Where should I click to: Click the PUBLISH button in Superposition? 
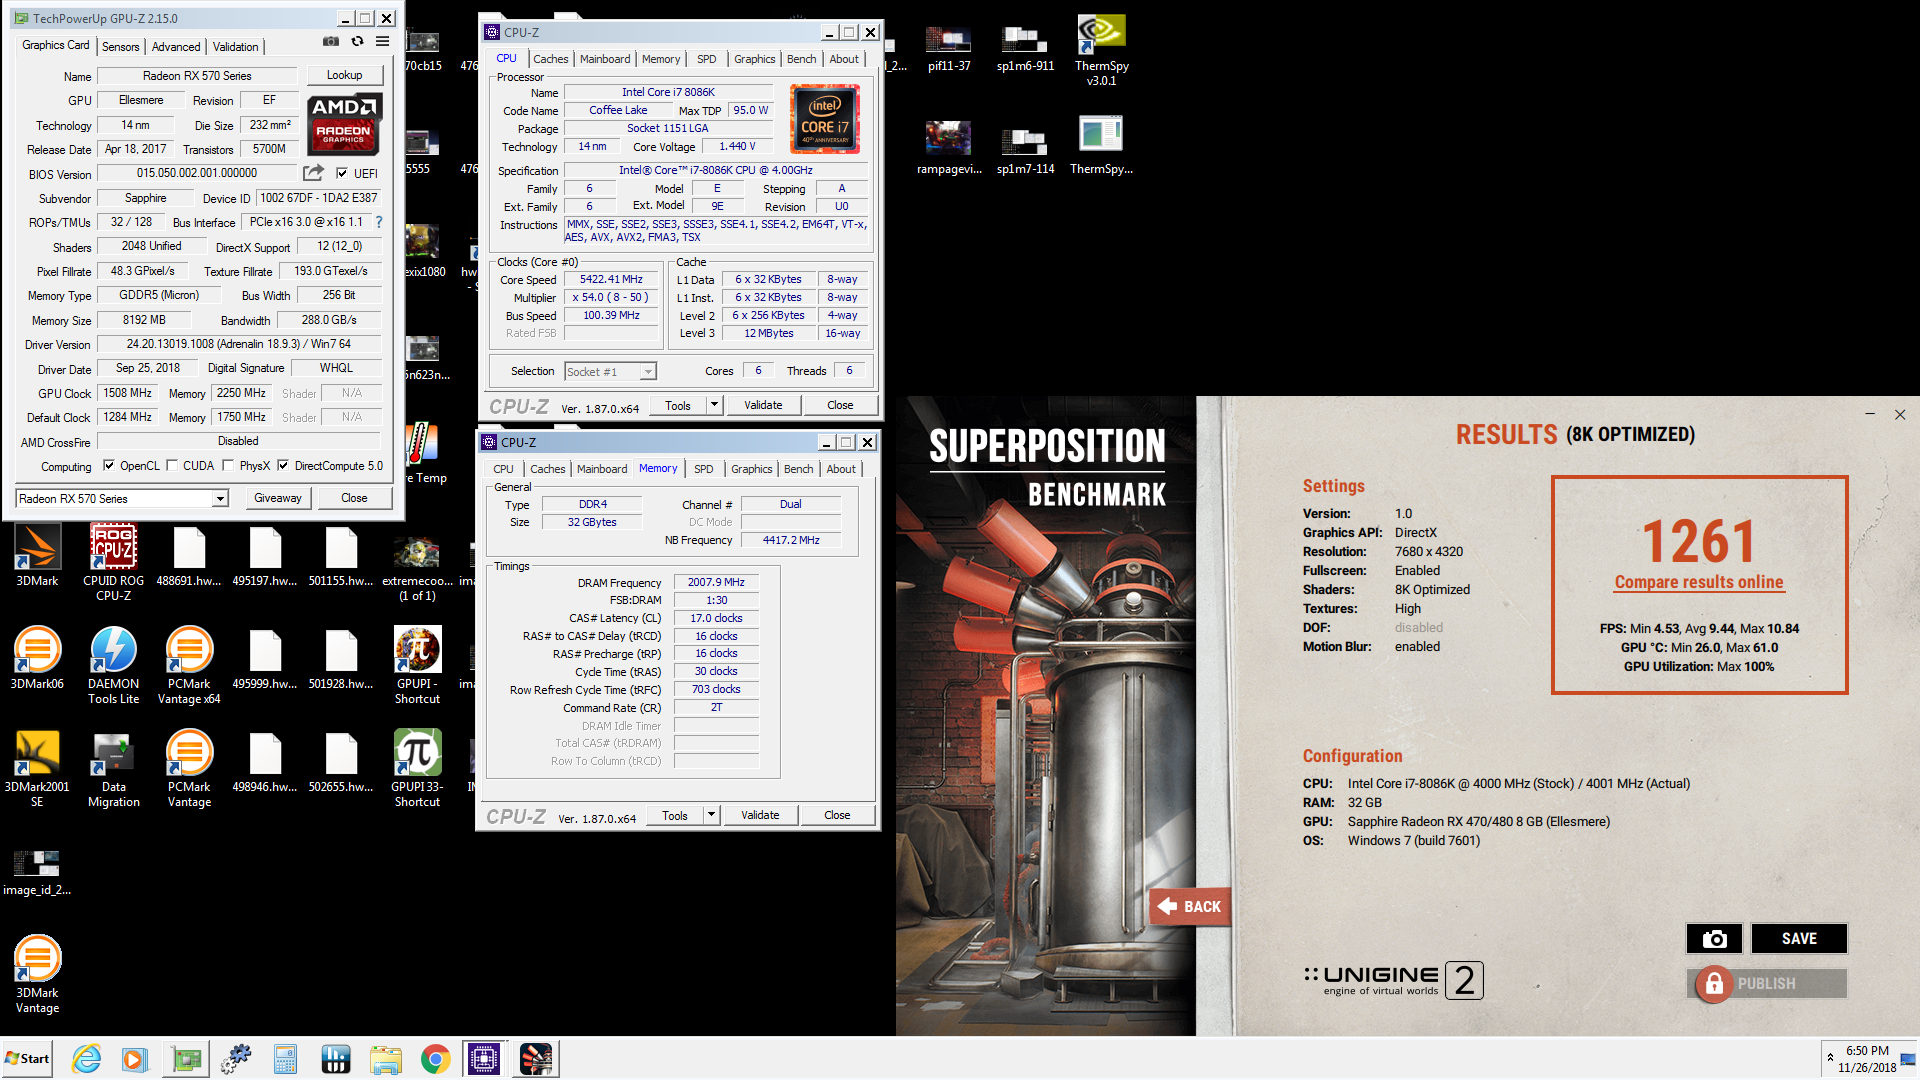pyautogui.click(x=1766, y=983)
